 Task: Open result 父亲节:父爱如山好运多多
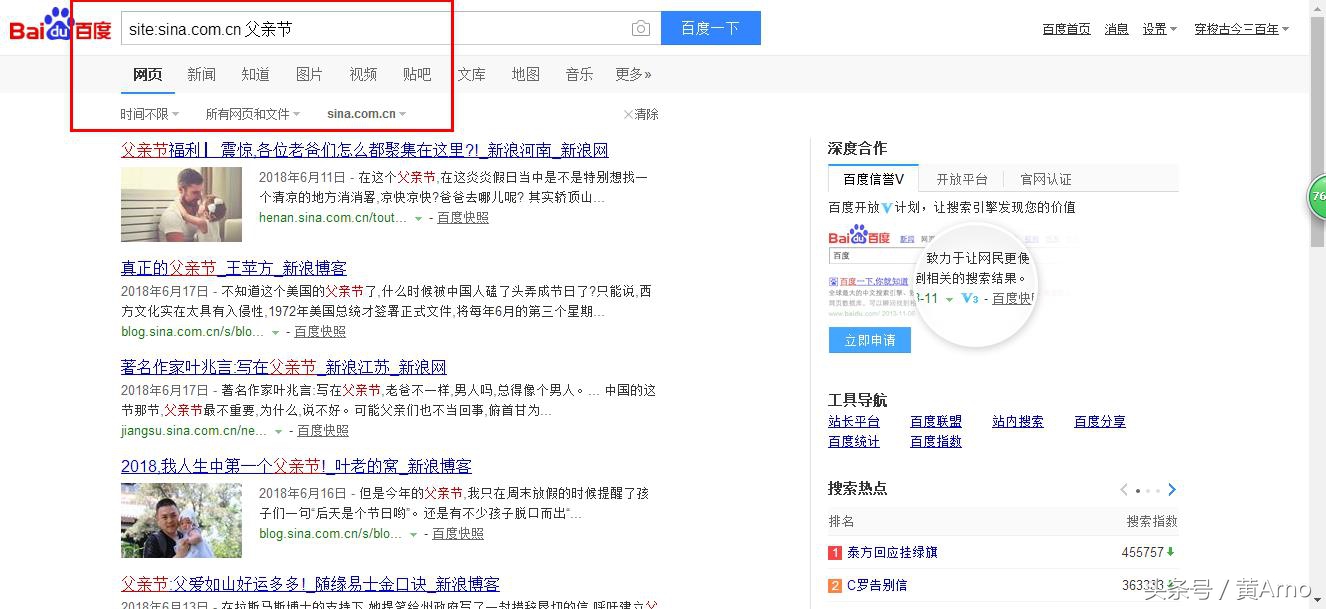[x=310, y=584]
